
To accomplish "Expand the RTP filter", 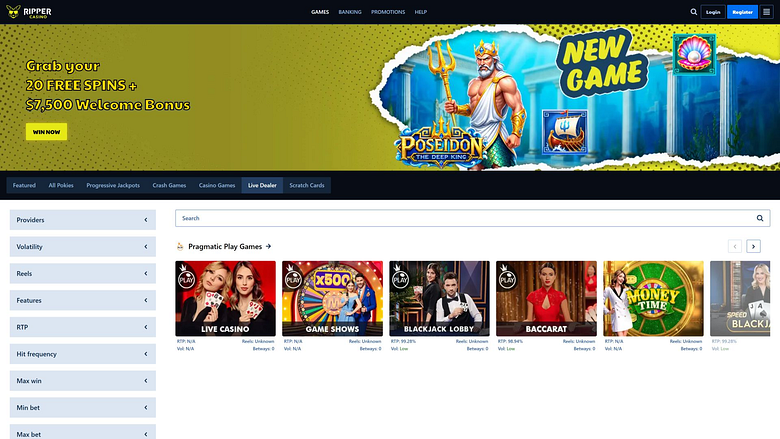I will 83,327.
